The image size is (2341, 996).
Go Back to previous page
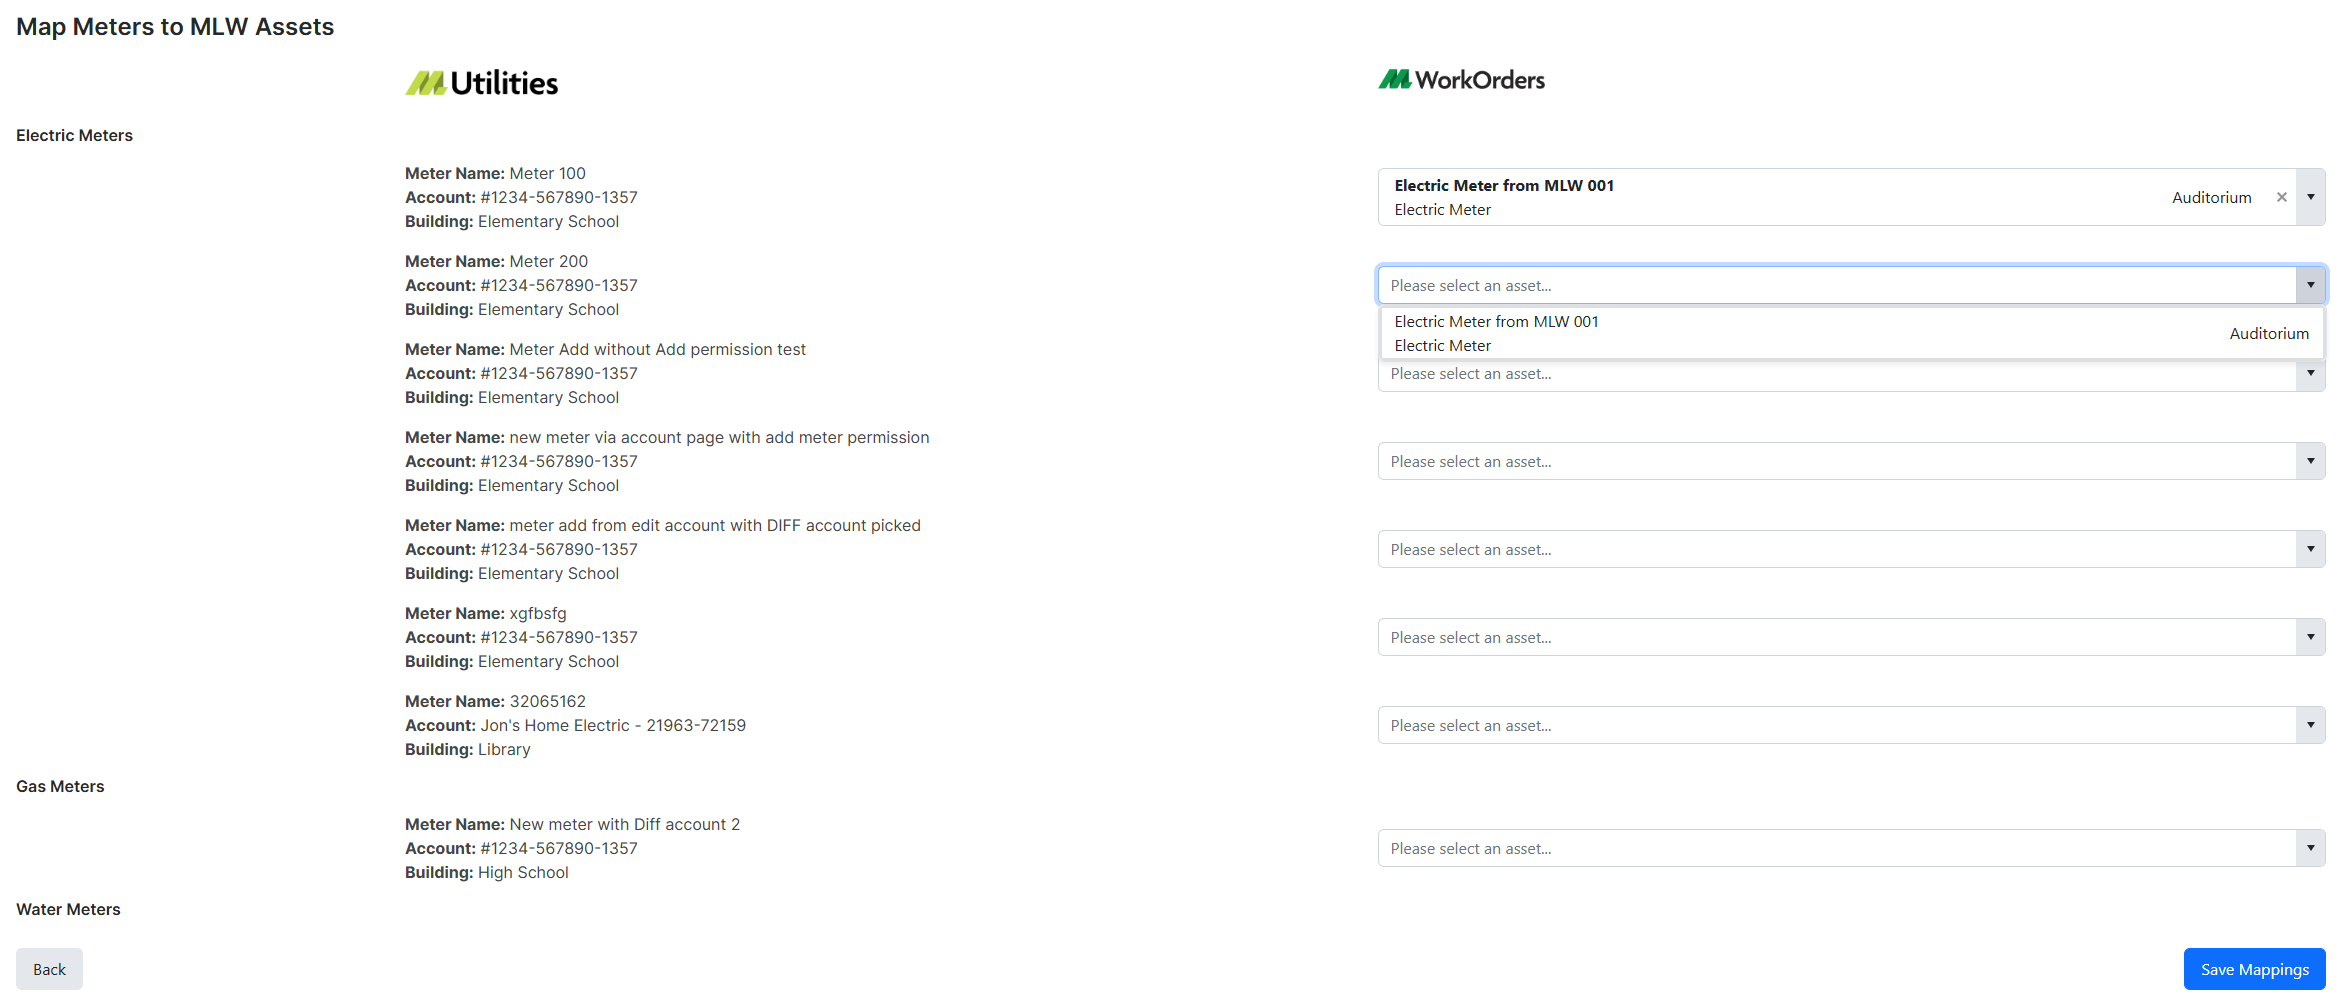click(x=49, y=969)
